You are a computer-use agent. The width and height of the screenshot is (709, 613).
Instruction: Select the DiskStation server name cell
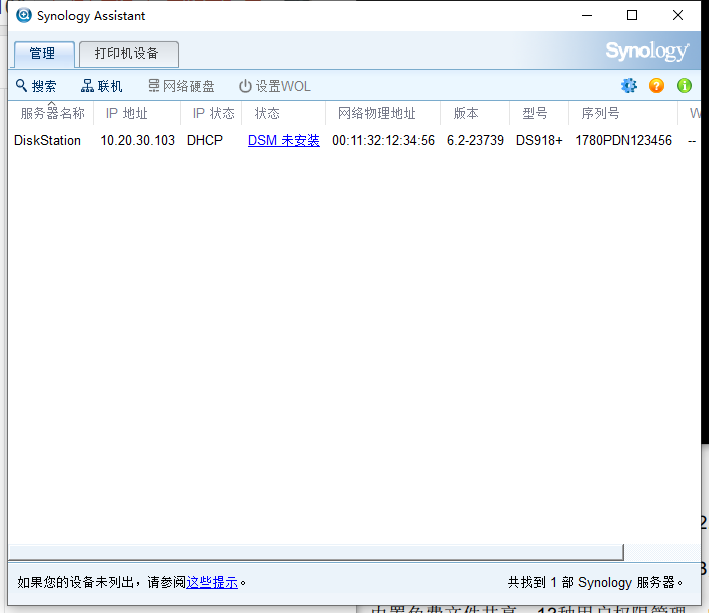(47, 141)
